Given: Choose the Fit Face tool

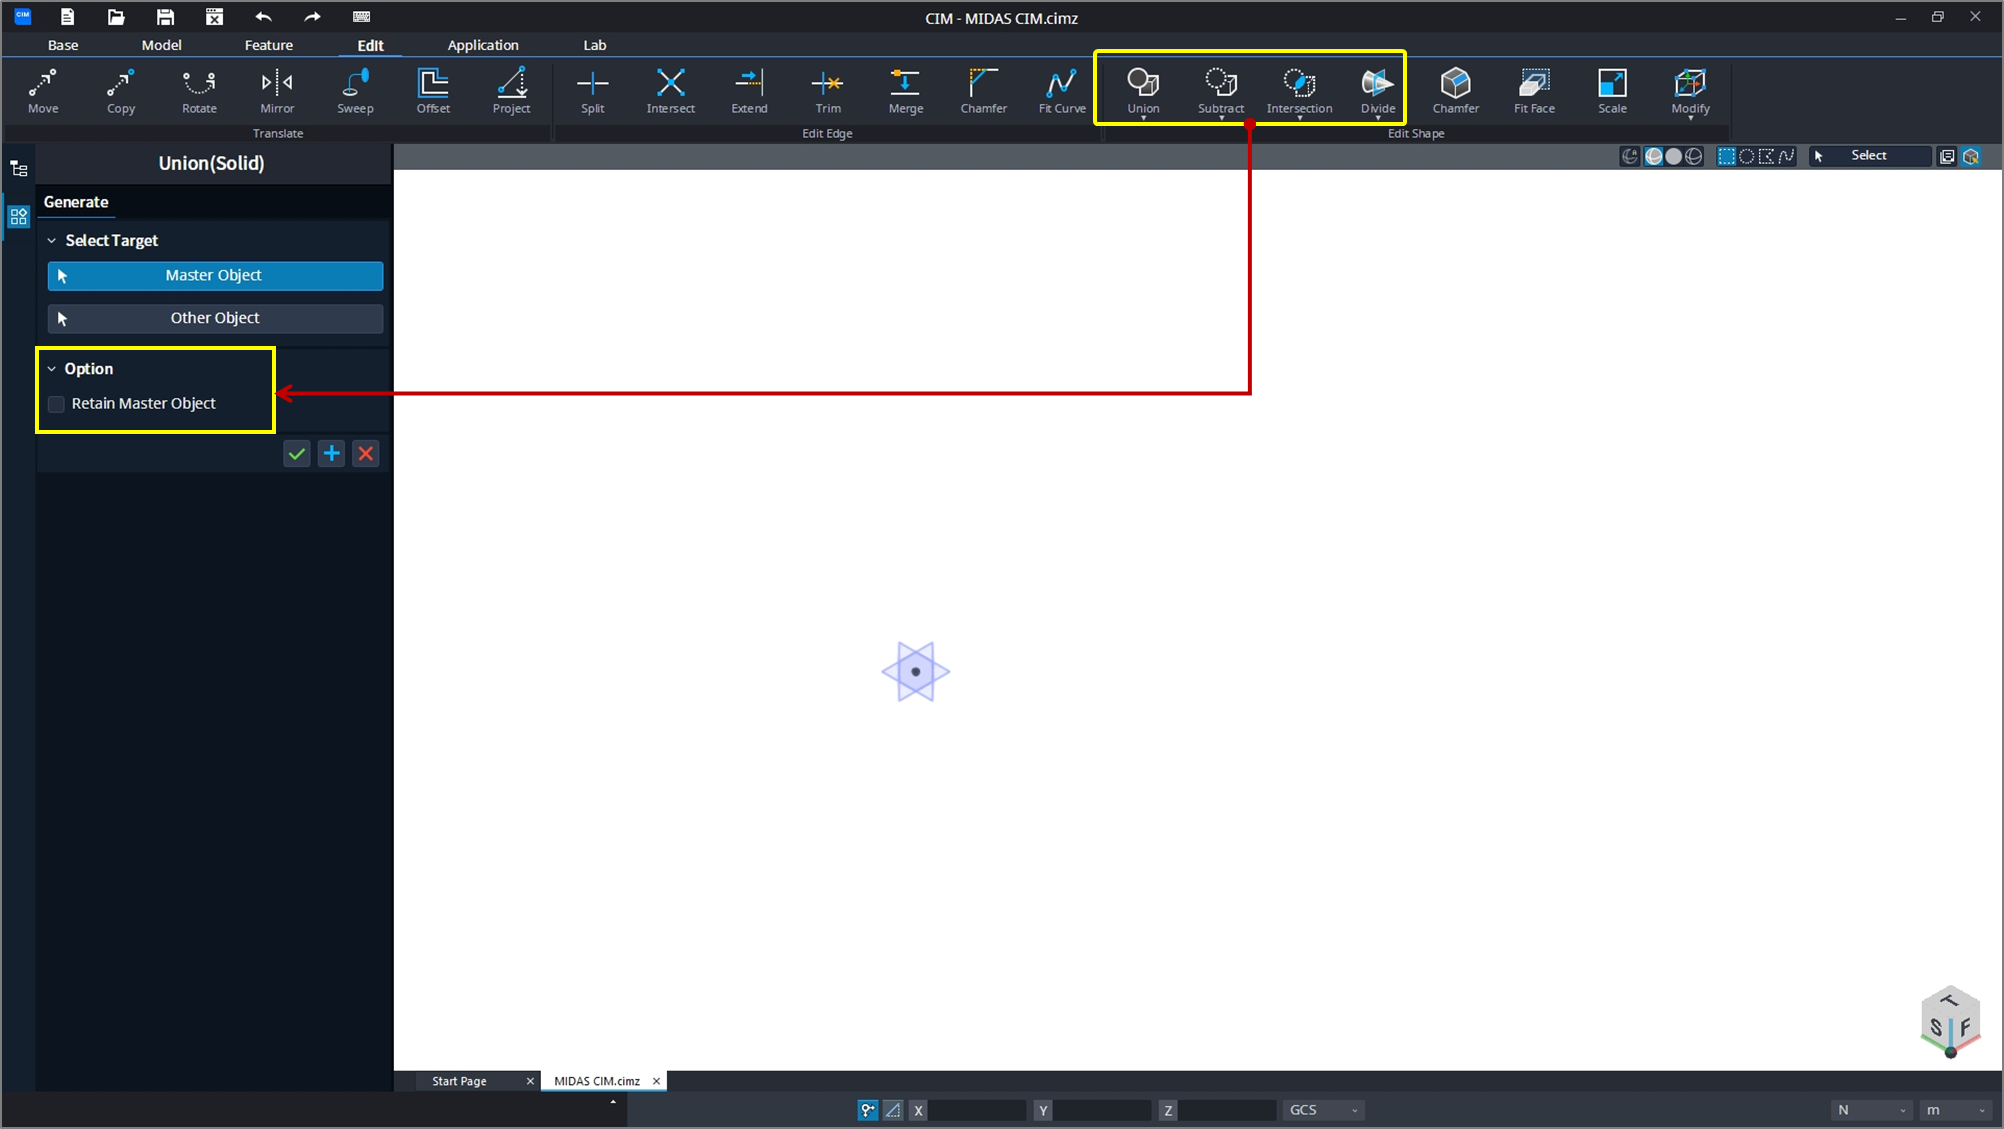Looking at the screenshot, I should tap(1534, 91).
